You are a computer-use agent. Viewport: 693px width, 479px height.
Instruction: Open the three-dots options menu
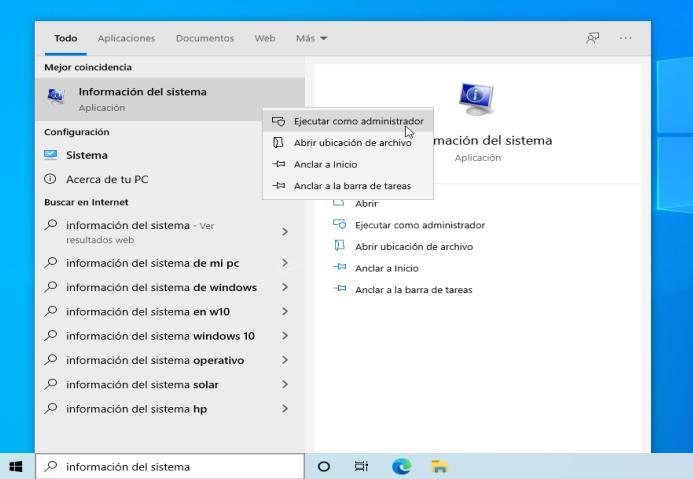coord(625,38)
